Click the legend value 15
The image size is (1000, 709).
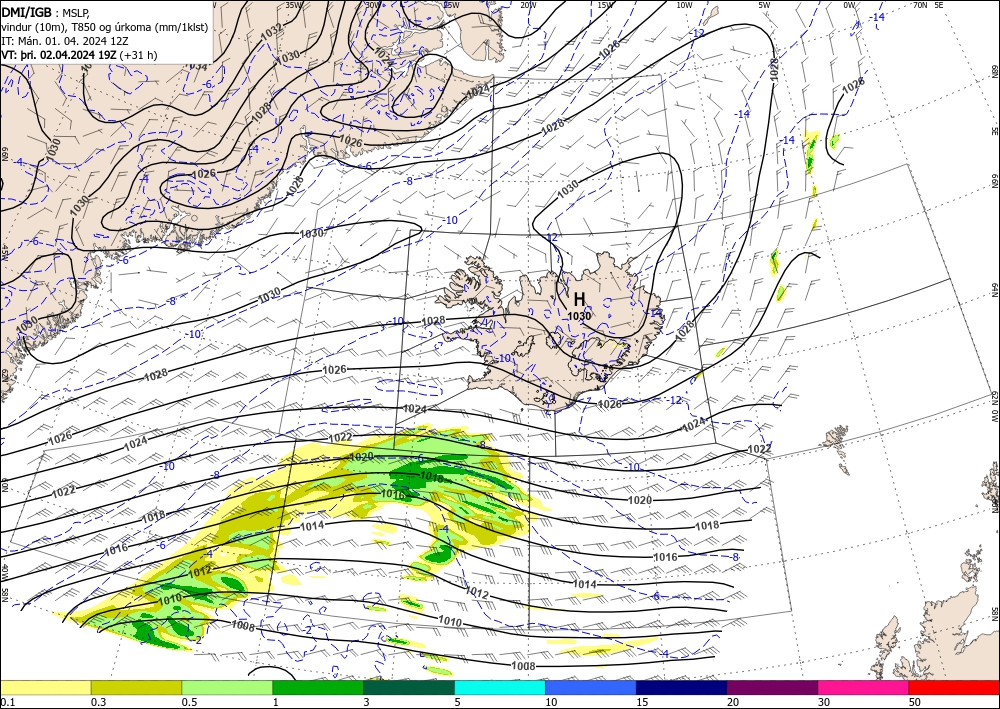click(x=642, y=702)
